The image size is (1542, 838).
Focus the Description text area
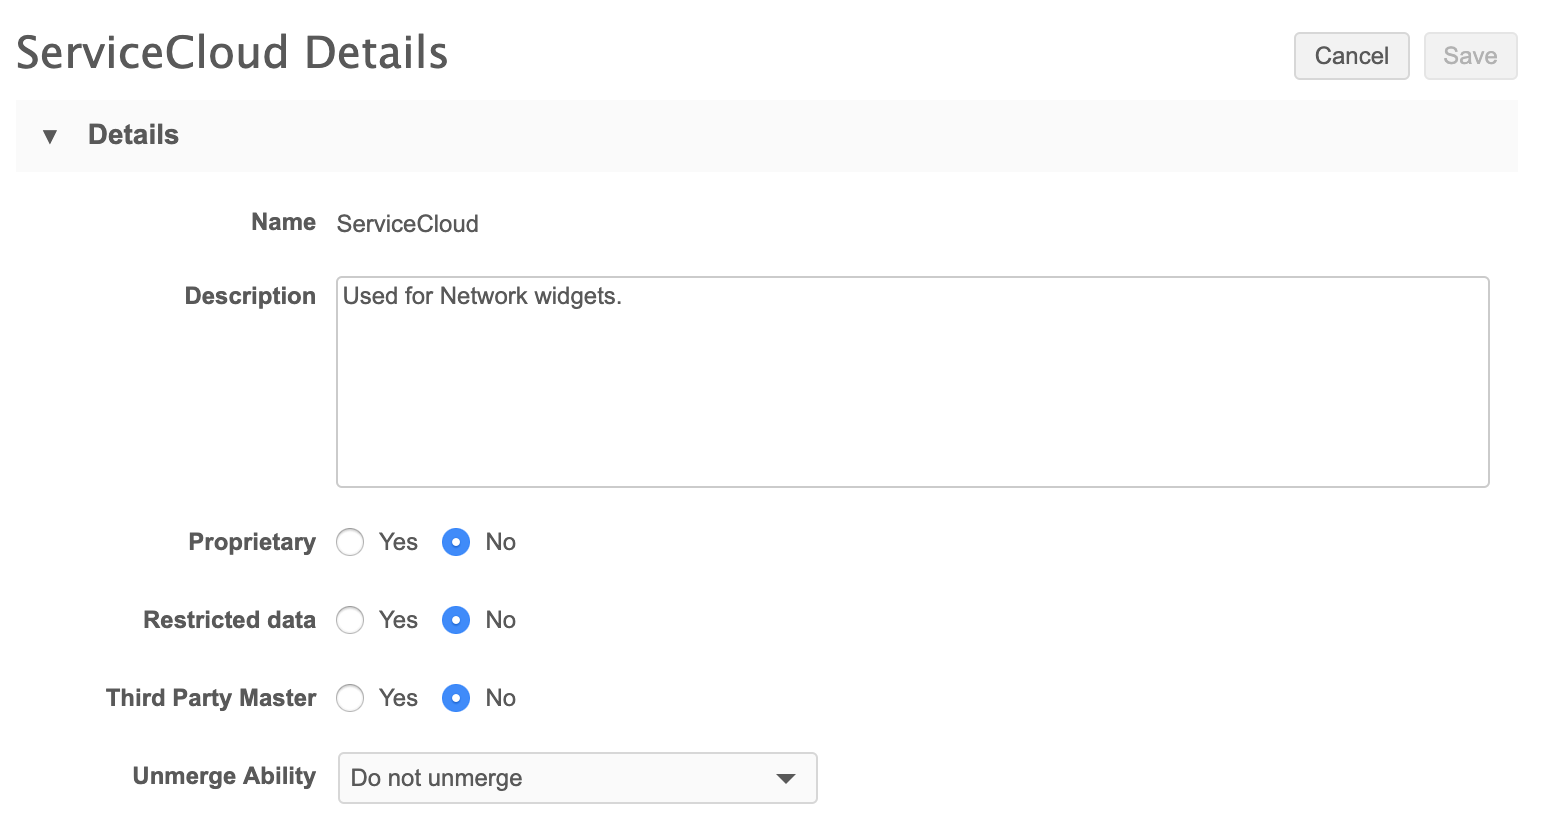pyautogui.click(x=912, y=382)
